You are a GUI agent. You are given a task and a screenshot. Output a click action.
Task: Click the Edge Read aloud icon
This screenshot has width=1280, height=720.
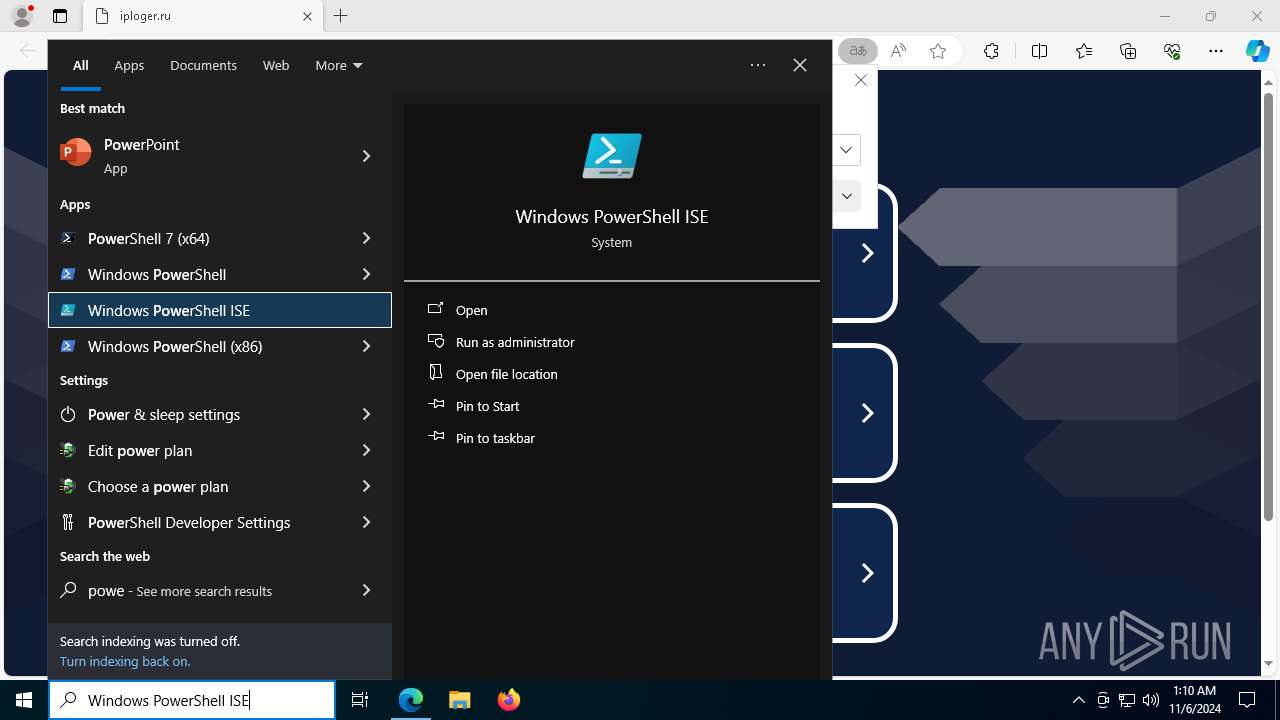click(x=898, y=51)
